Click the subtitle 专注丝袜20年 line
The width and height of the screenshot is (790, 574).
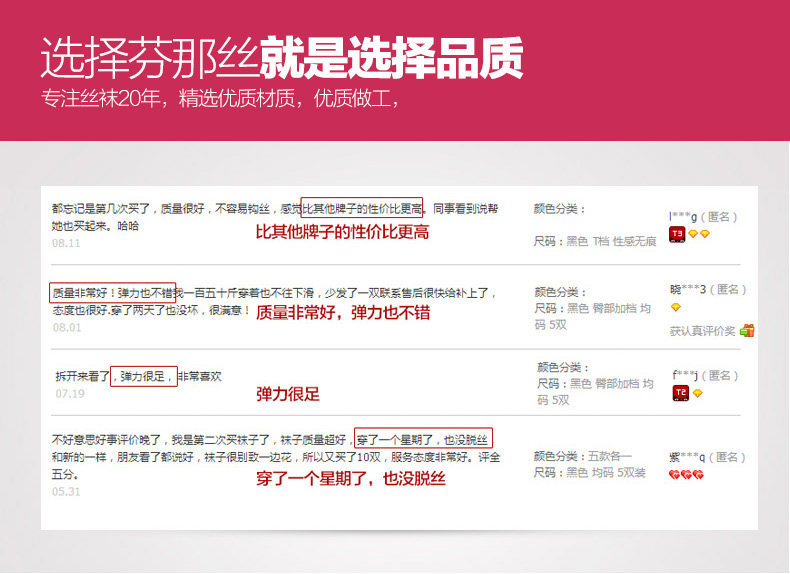220,98
